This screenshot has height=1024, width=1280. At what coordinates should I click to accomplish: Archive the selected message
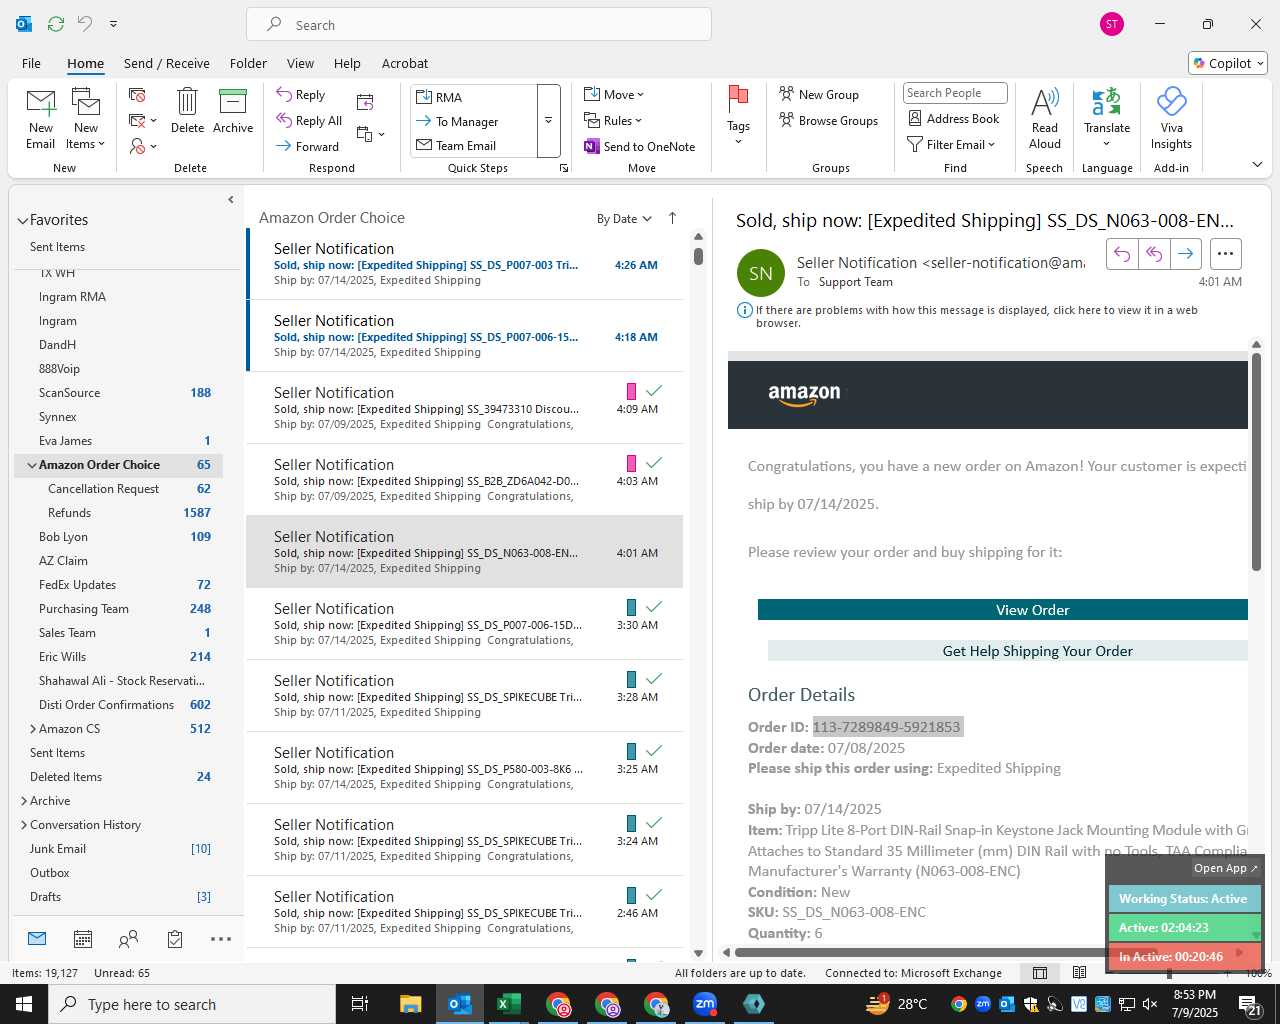(x=233, y=111)
